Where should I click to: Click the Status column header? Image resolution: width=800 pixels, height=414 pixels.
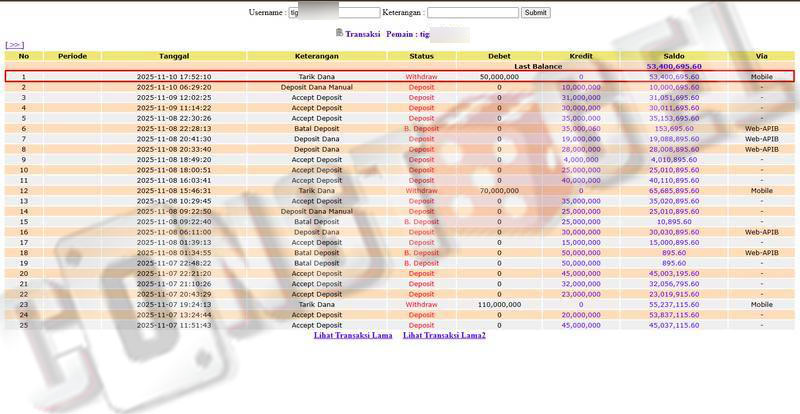click(421, 56)
